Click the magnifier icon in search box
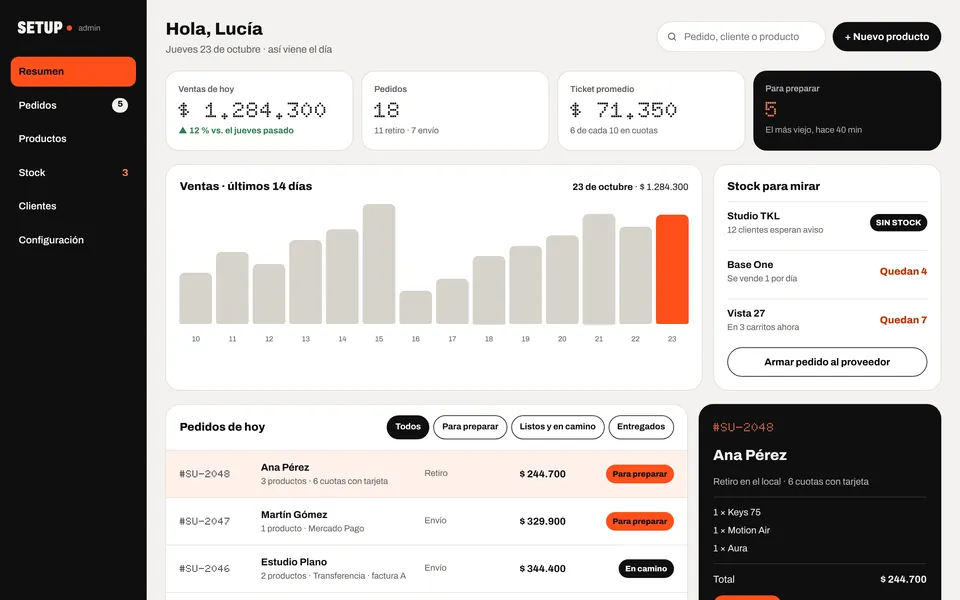960x600 pixels. (x=672, y=37)
